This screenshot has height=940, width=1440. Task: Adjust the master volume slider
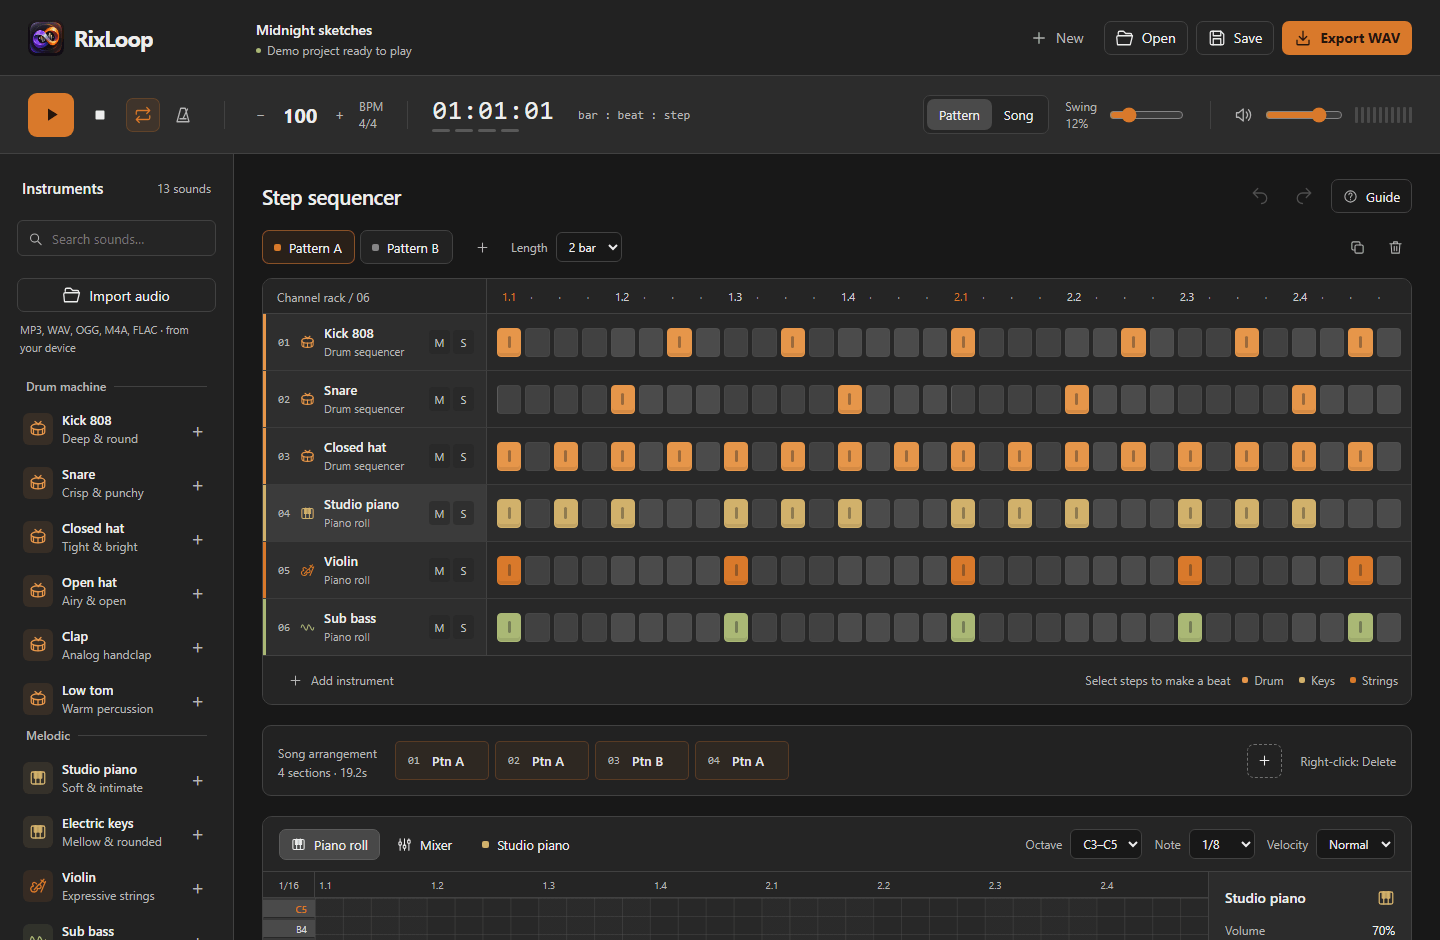1303,115
